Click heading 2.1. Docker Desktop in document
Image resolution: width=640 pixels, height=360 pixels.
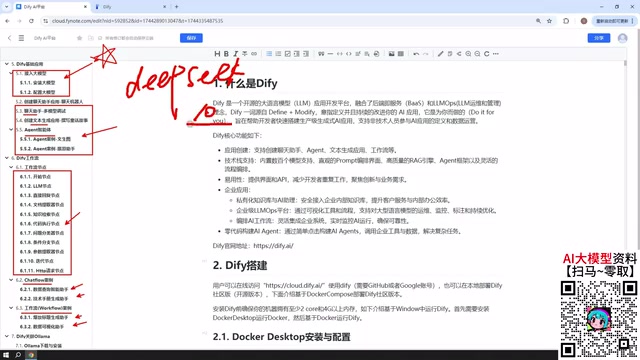282,337
